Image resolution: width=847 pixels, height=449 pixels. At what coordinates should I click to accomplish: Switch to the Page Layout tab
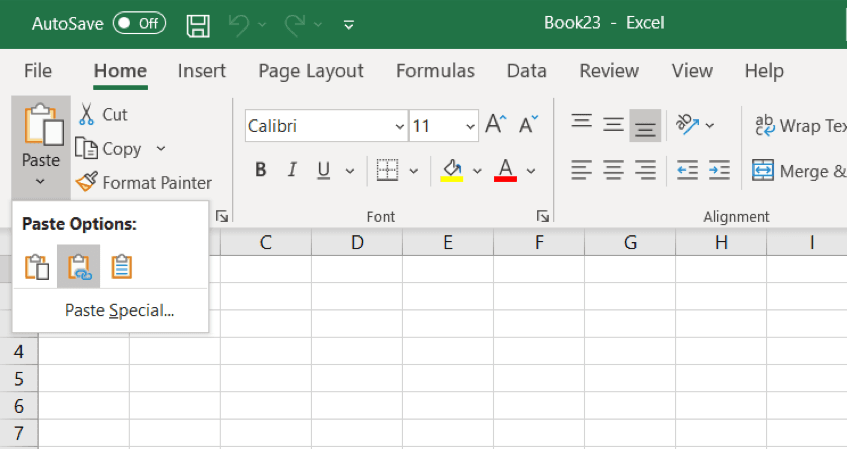point(311,71)
